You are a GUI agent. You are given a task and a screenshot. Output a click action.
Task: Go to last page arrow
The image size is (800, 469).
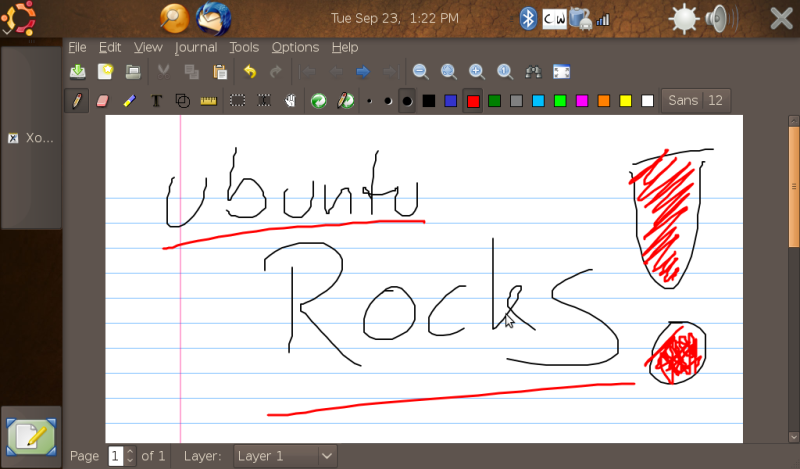tap(390, 72)
